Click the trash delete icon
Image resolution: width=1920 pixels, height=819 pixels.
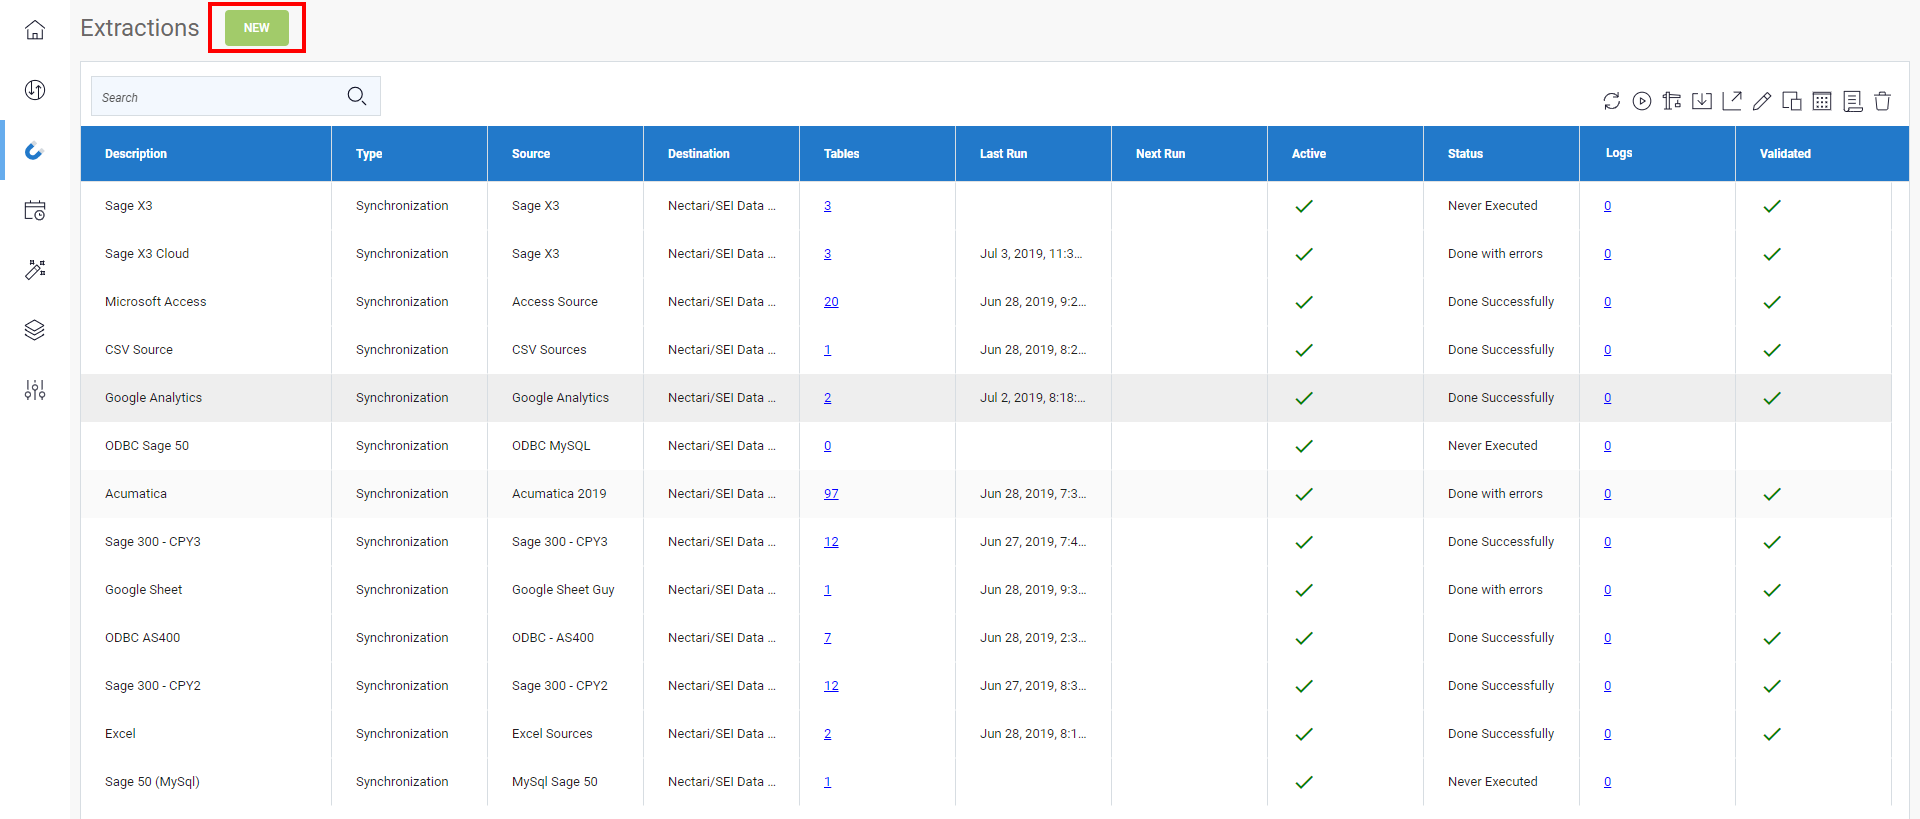pyautogui.click(x=1882, y=101)
